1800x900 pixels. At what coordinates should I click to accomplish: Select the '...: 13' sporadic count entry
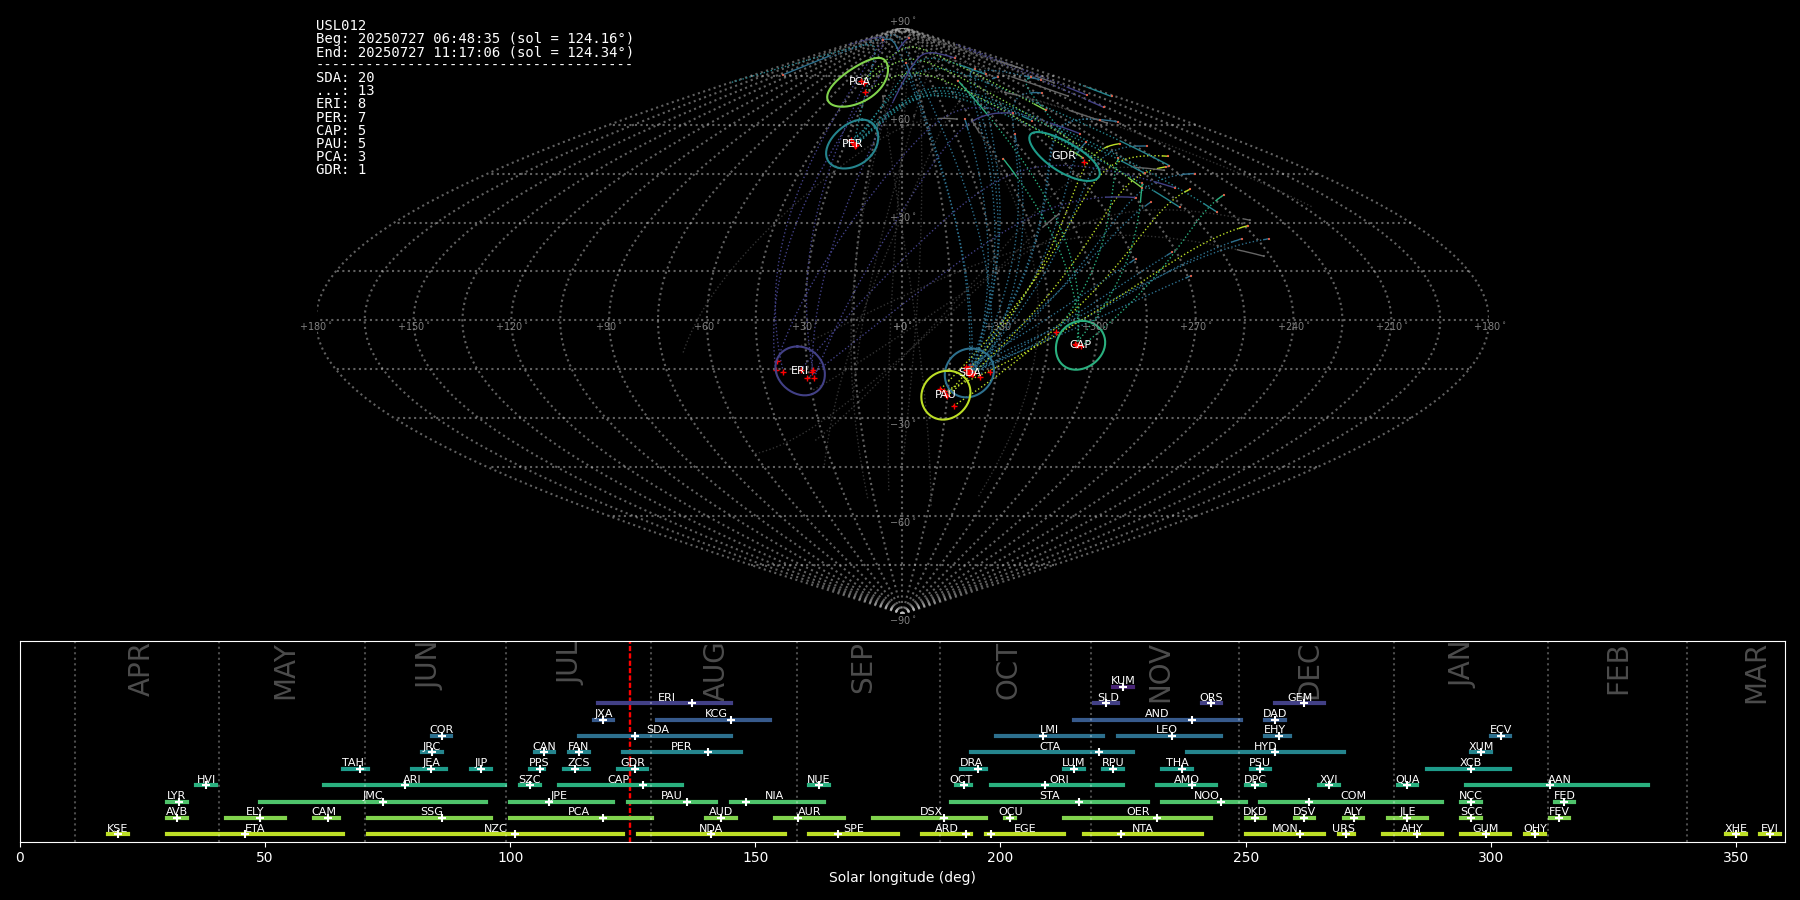(x=345, y=91)
